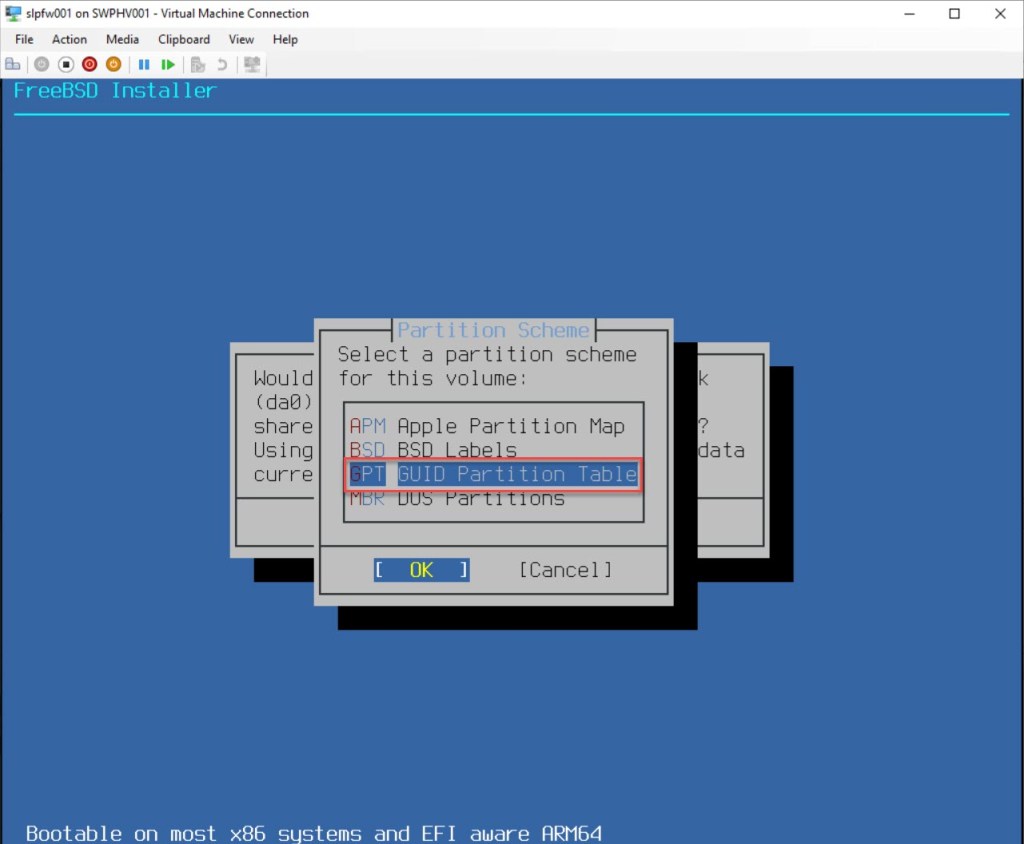Open the Media menu
Viewport: 1024px width, 844px height.
pyautogui.click(x=122, y=39)
